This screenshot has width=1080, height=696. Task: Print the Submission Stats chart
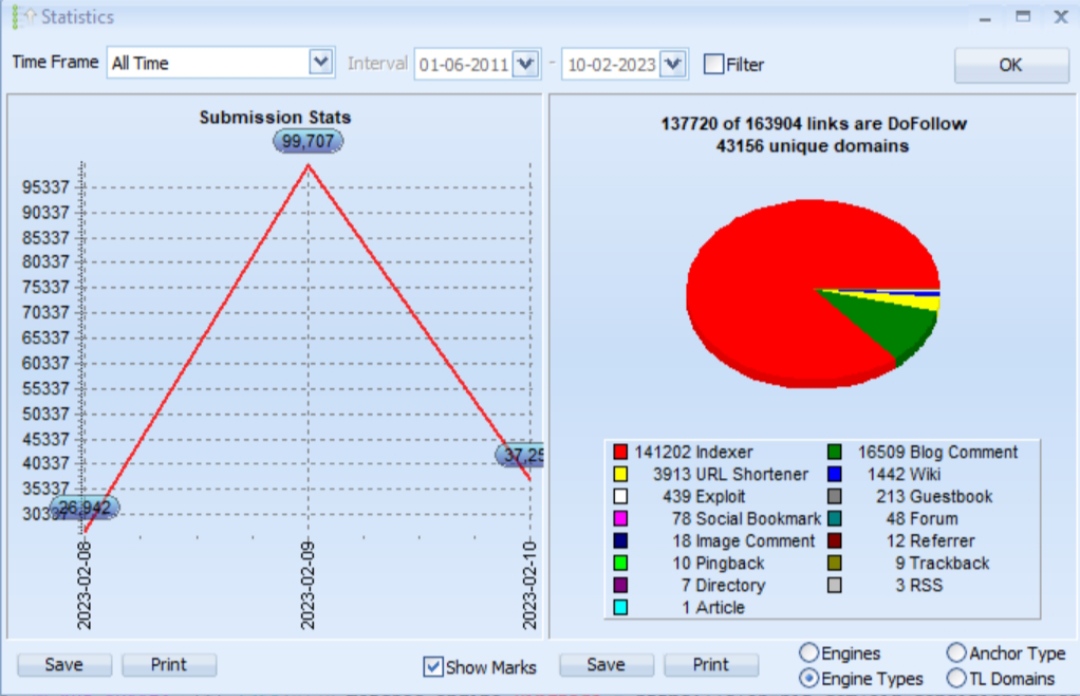pyautogui.click(x=169, y=665)
